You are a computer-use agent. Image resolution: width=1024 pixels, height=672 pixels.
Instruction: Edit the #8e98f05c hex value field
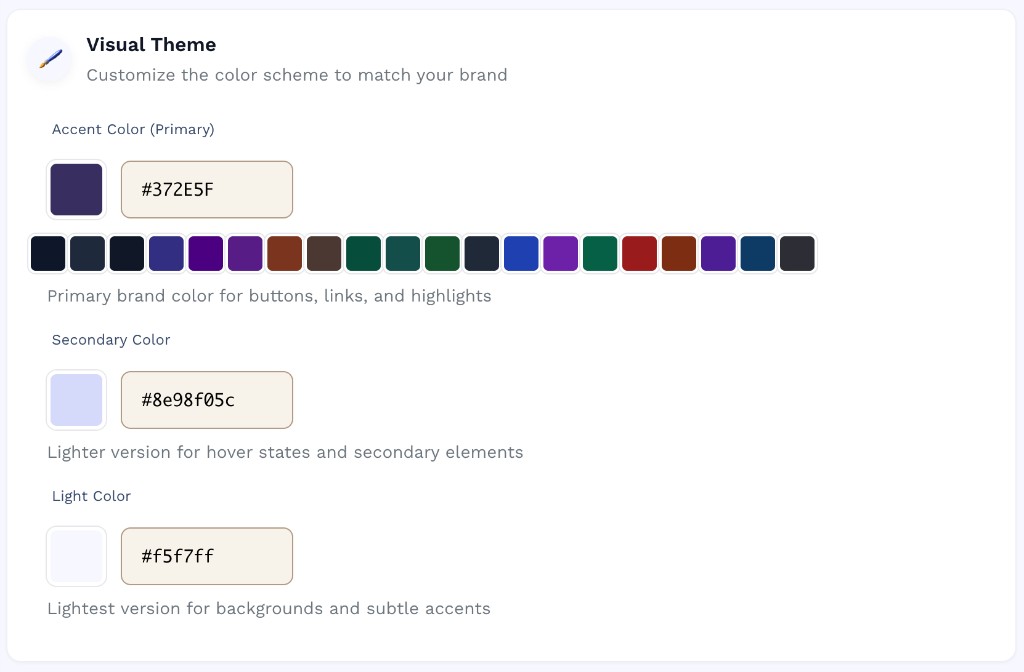(x=207, y=400)
